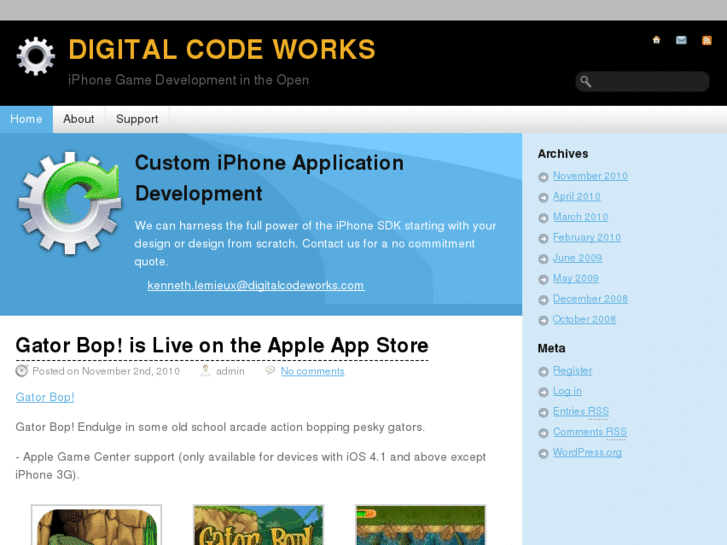Viewport: 727px width, 545px height.
Task: Click the 'Custom iPhone Application Development' heading
Action: (269, 178)
